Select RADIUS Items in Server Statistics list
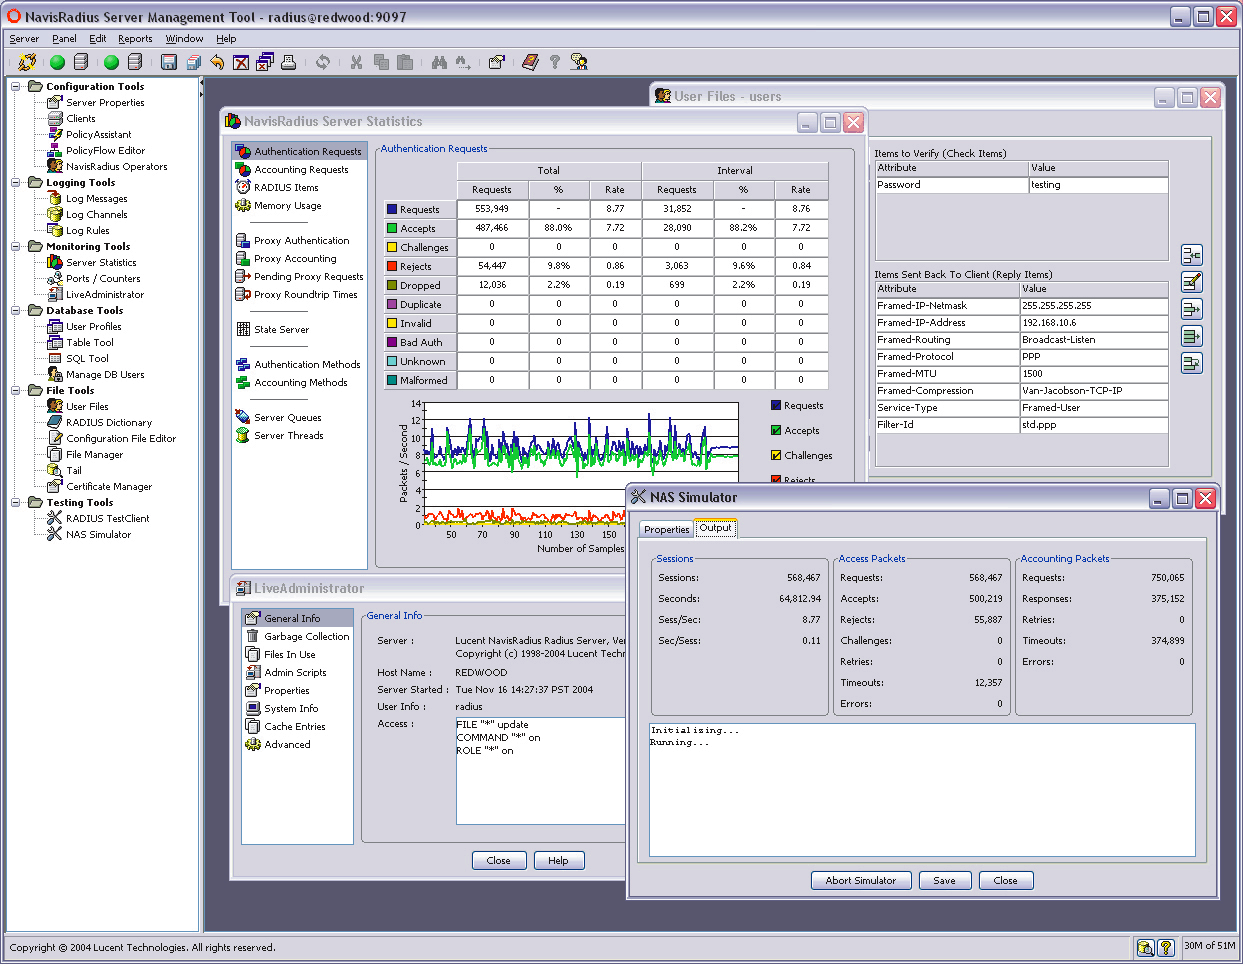 point(286,188)
